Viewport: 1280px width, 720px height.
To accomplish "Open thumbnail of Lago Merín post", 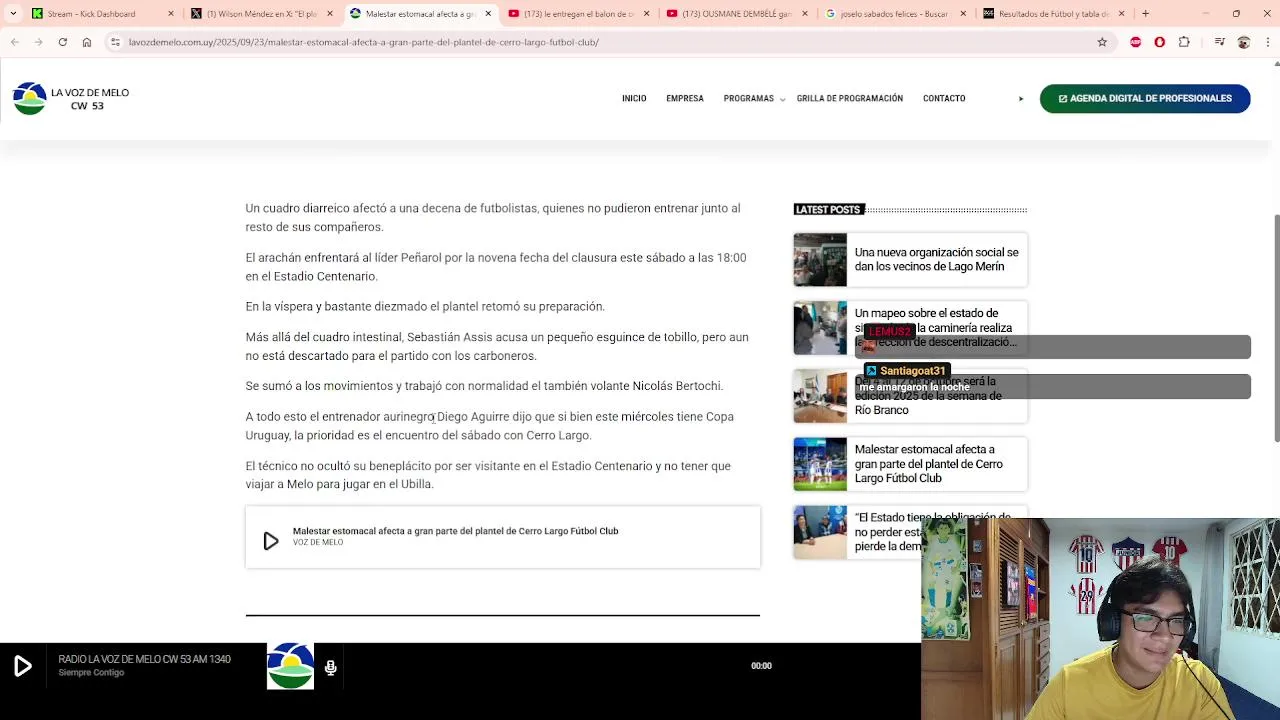I will point(820,260).
